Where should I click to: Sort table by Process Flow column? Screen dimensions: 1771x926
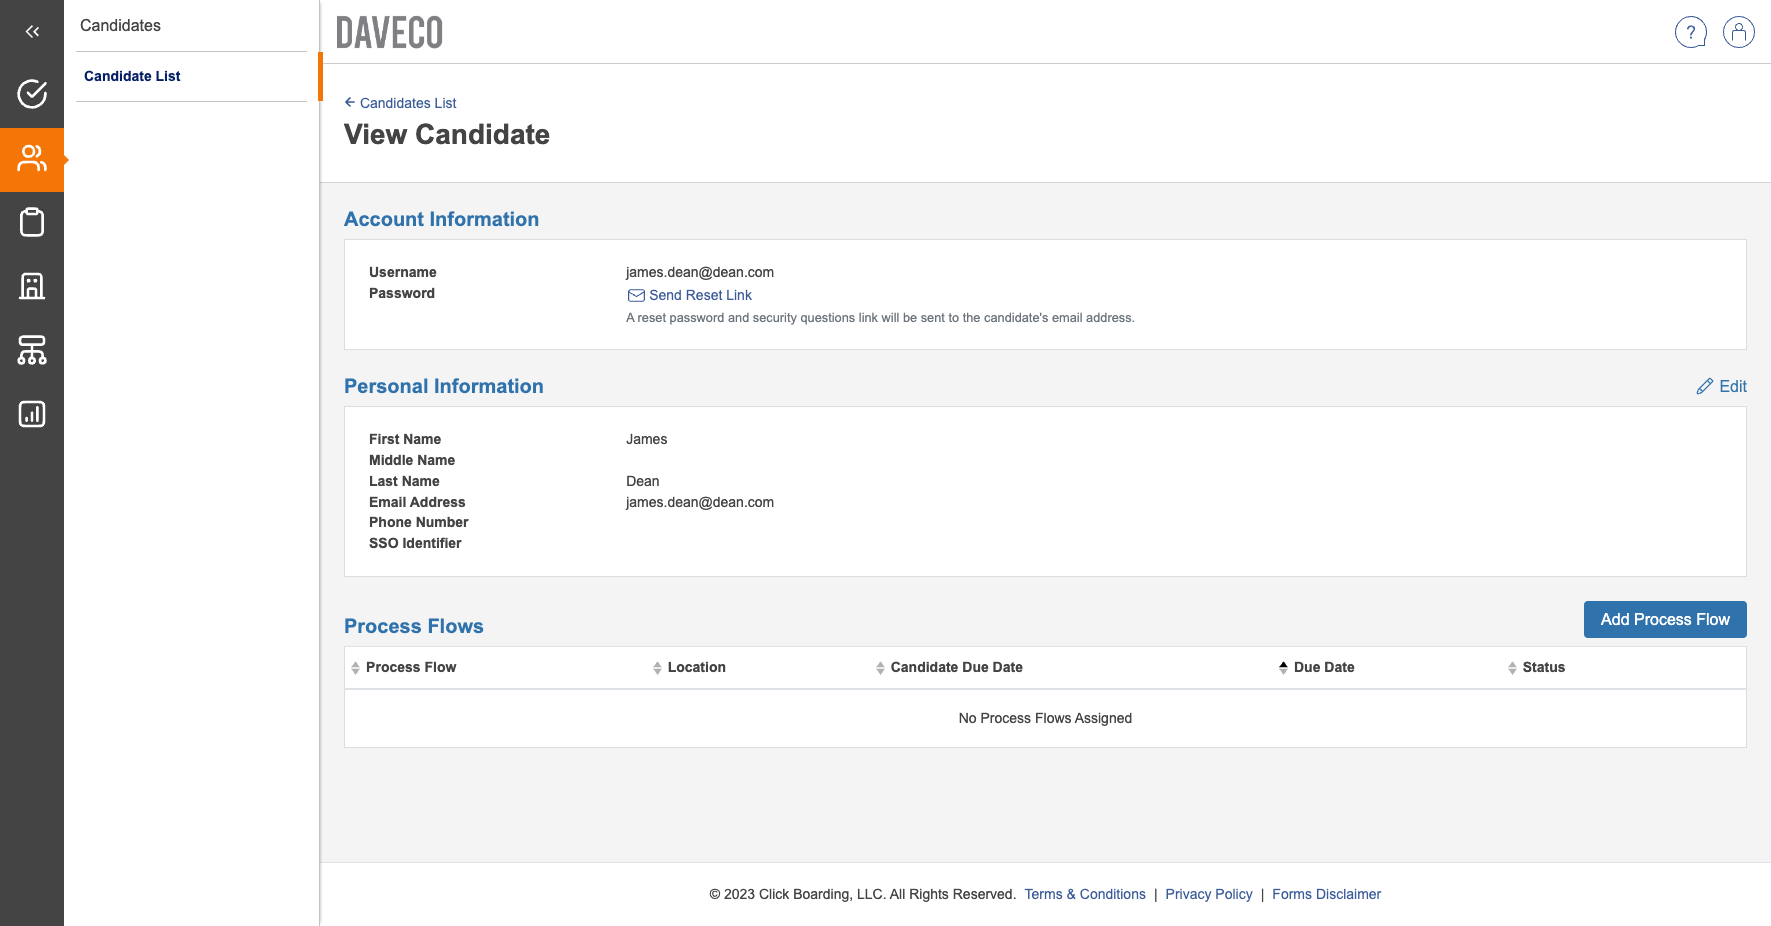pos(410,667)
